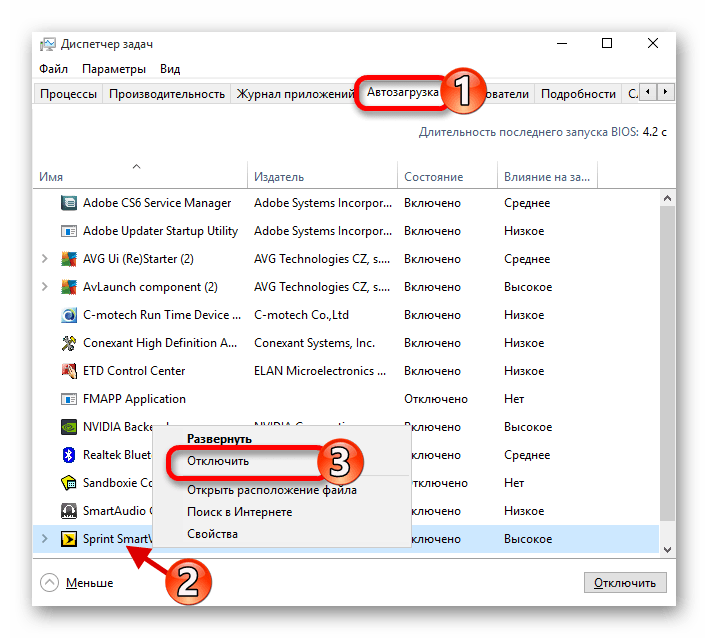Click the Realtek Bluetooth icon

coord(69,455)
